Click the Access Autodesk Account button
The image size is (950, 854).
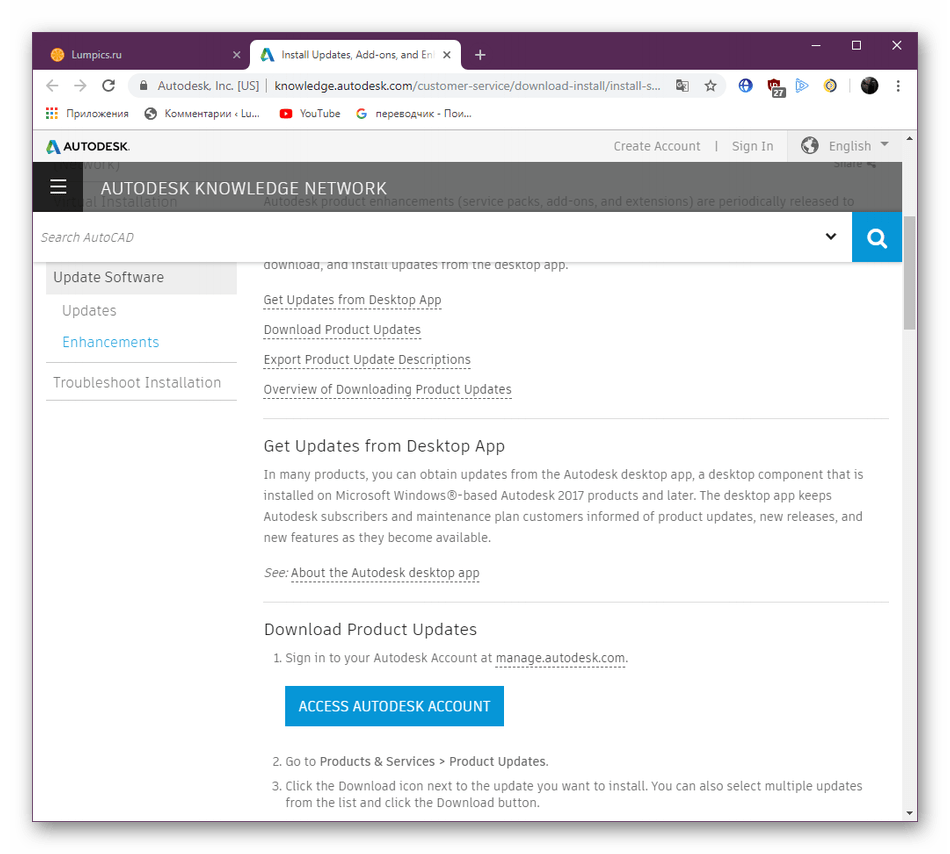[x=394, y=706]
